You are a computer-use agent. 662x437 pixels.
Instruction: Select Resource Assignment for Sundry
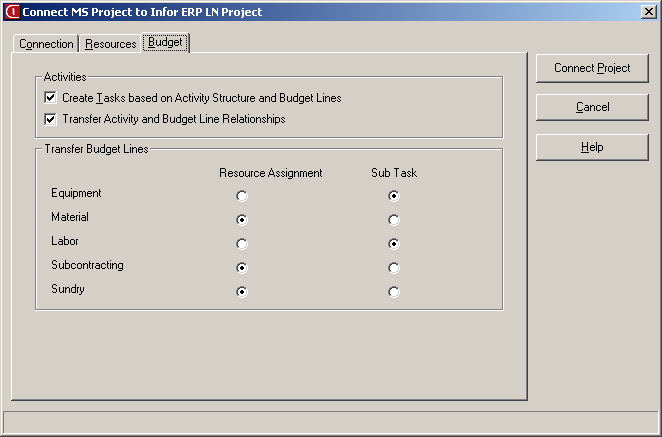(x=242, y=292)
